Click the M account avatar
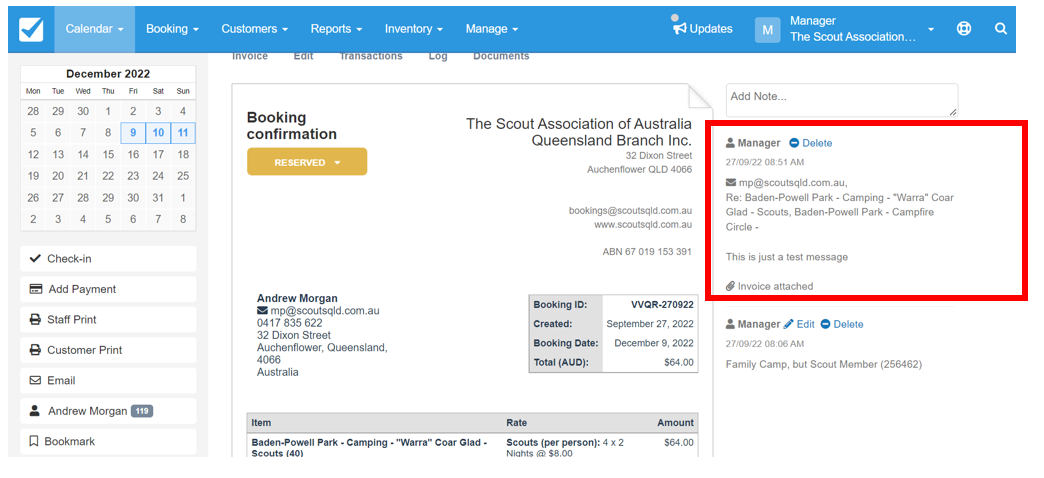Screen dimensions: 1044x478 click(767, 30)
